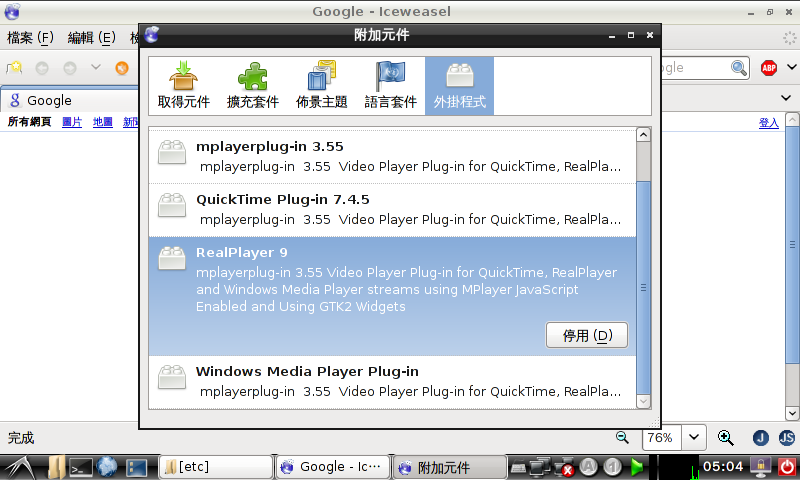Open the history dropdown next to Forward
The width and height of the screenshot is (800, 480).
(95, 67)
